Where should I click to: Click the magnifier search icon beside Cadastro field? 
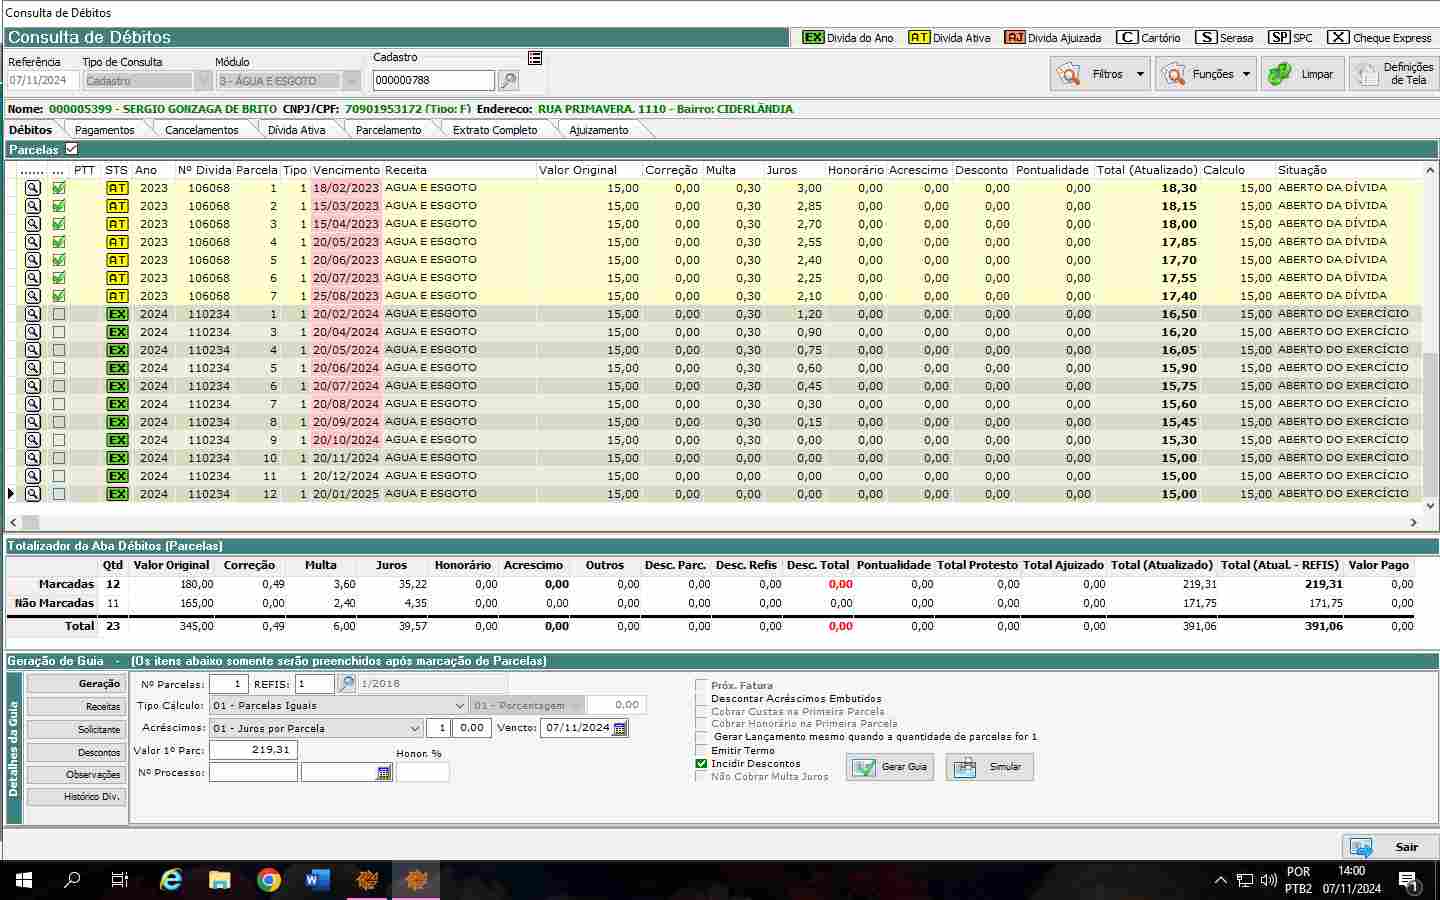coord(508,81)
